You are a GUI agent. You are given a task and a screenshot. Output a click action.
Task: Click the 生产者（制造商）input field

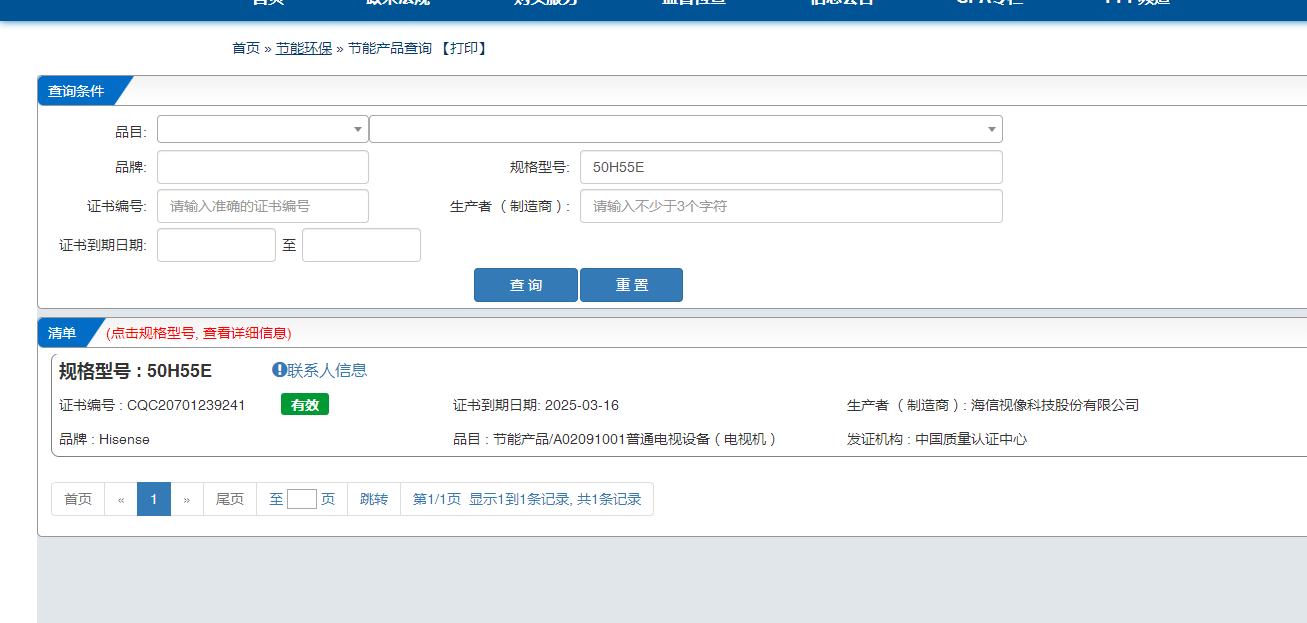pos(791,206)
